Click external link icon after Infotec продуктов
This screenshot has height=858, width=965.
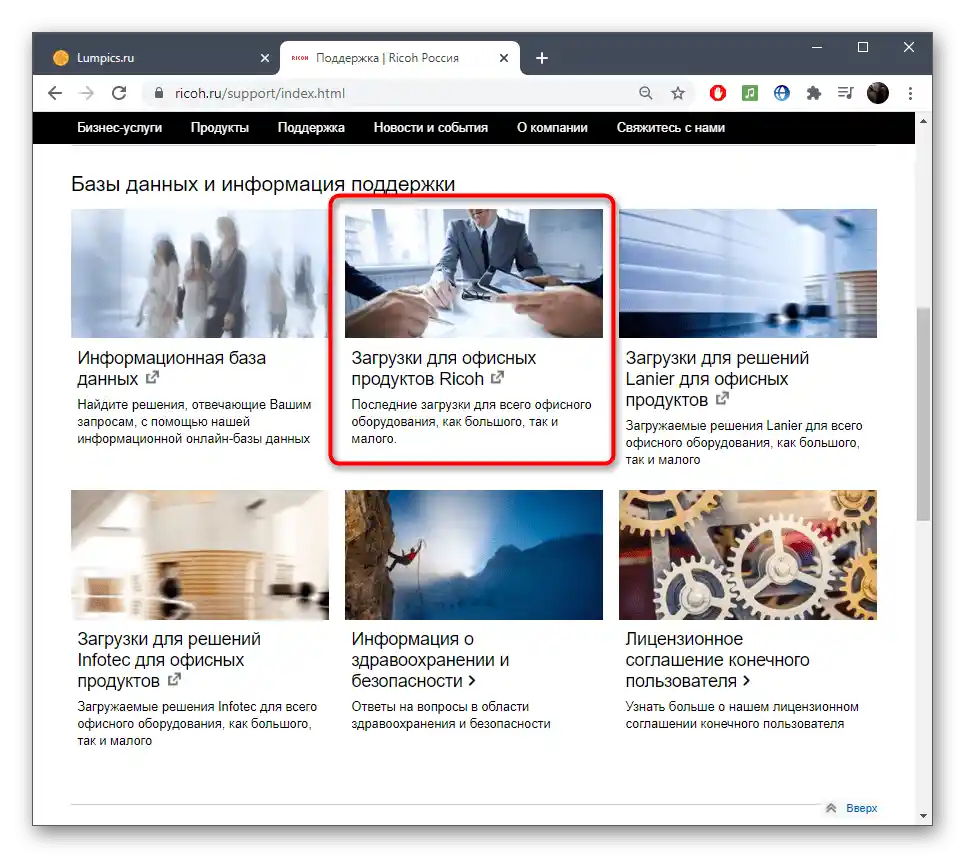(174, 680)
